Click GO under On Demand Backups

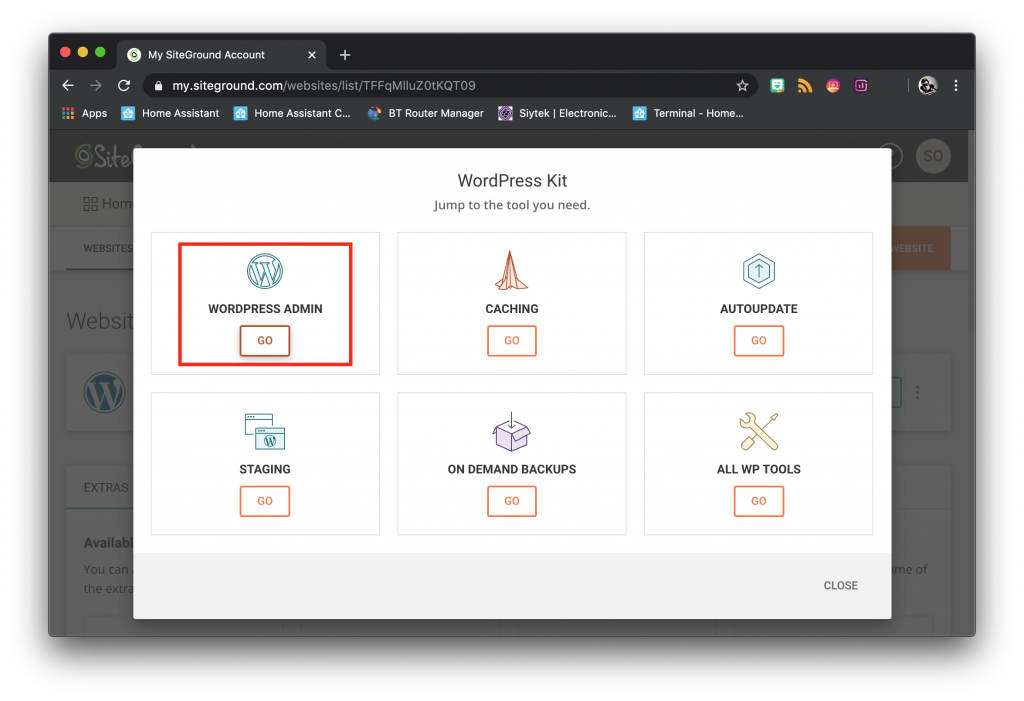[511, 501]
